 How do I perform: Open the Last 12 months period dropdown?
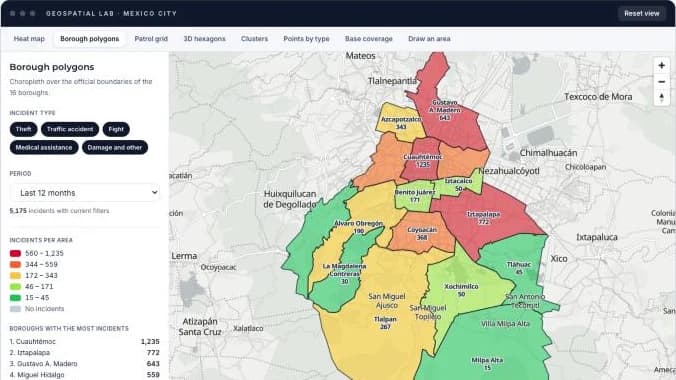[85, 193]
